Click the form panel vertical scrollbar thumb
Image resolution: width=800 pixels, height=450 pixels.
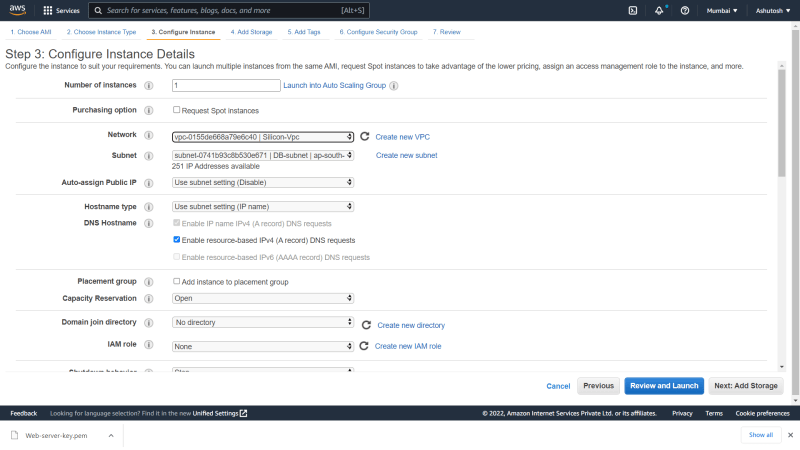pos(782,123)
